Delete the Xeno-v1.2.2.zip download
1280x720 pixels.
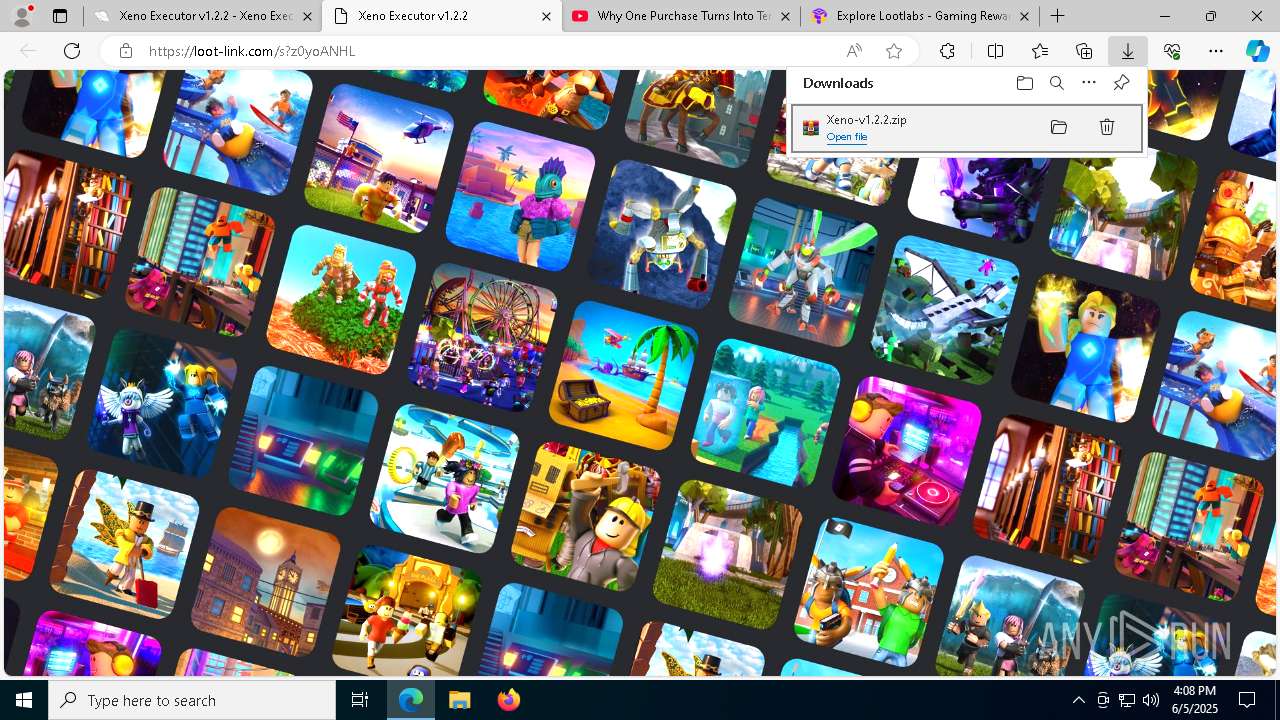(x=1107, y=127)
